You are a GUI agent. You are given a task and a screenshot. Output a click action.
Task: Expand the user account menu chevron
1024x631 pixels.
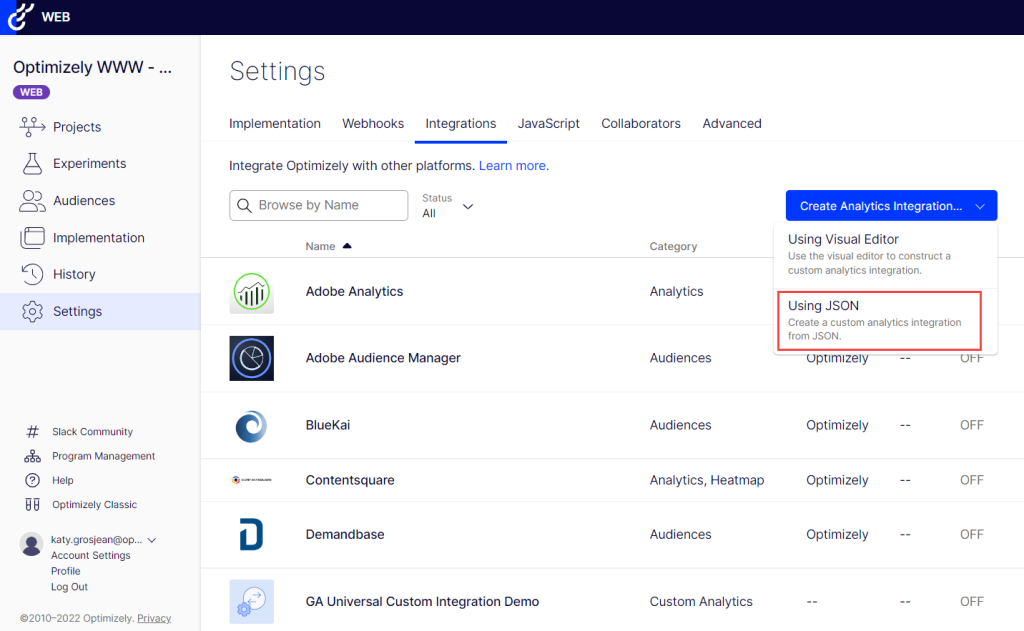pyautogui.click(x=152, y=540)
